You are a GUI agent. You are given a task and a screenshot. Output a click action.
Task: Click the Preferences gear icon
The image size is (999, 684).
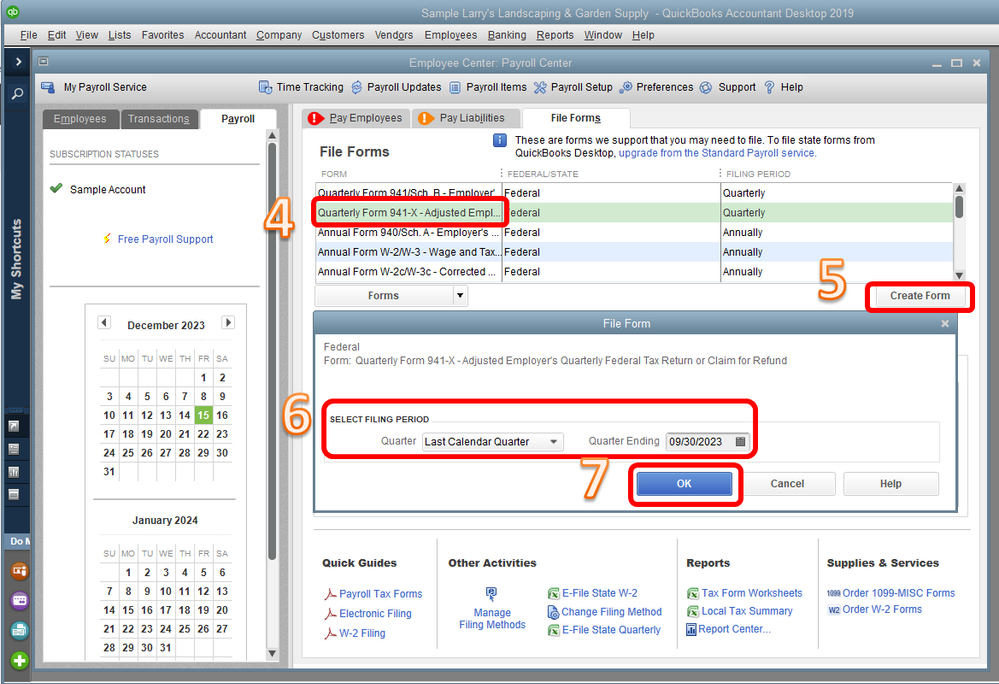coord(626,87)
